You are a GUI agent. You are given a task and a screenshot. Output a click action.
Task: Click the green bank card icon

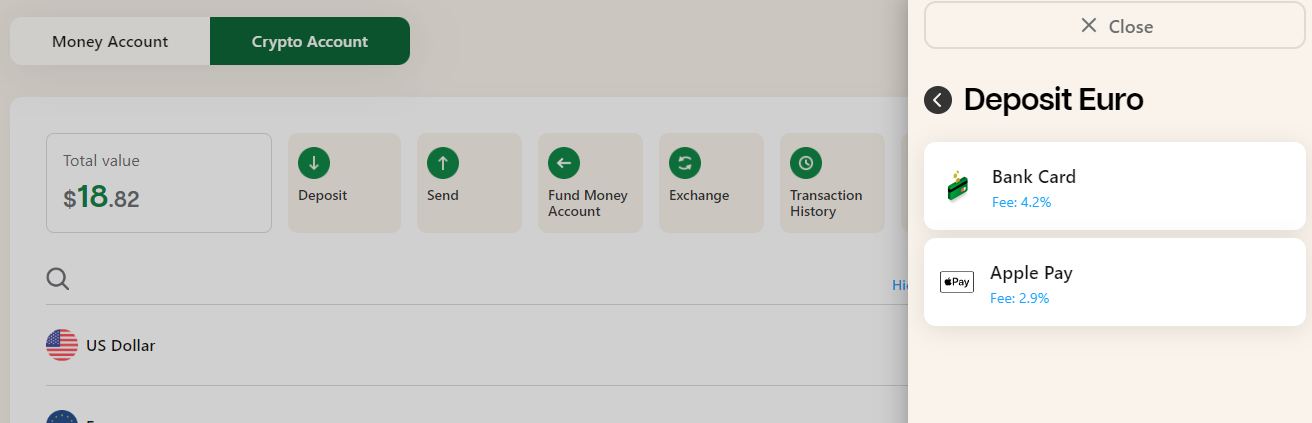[958, 186]
